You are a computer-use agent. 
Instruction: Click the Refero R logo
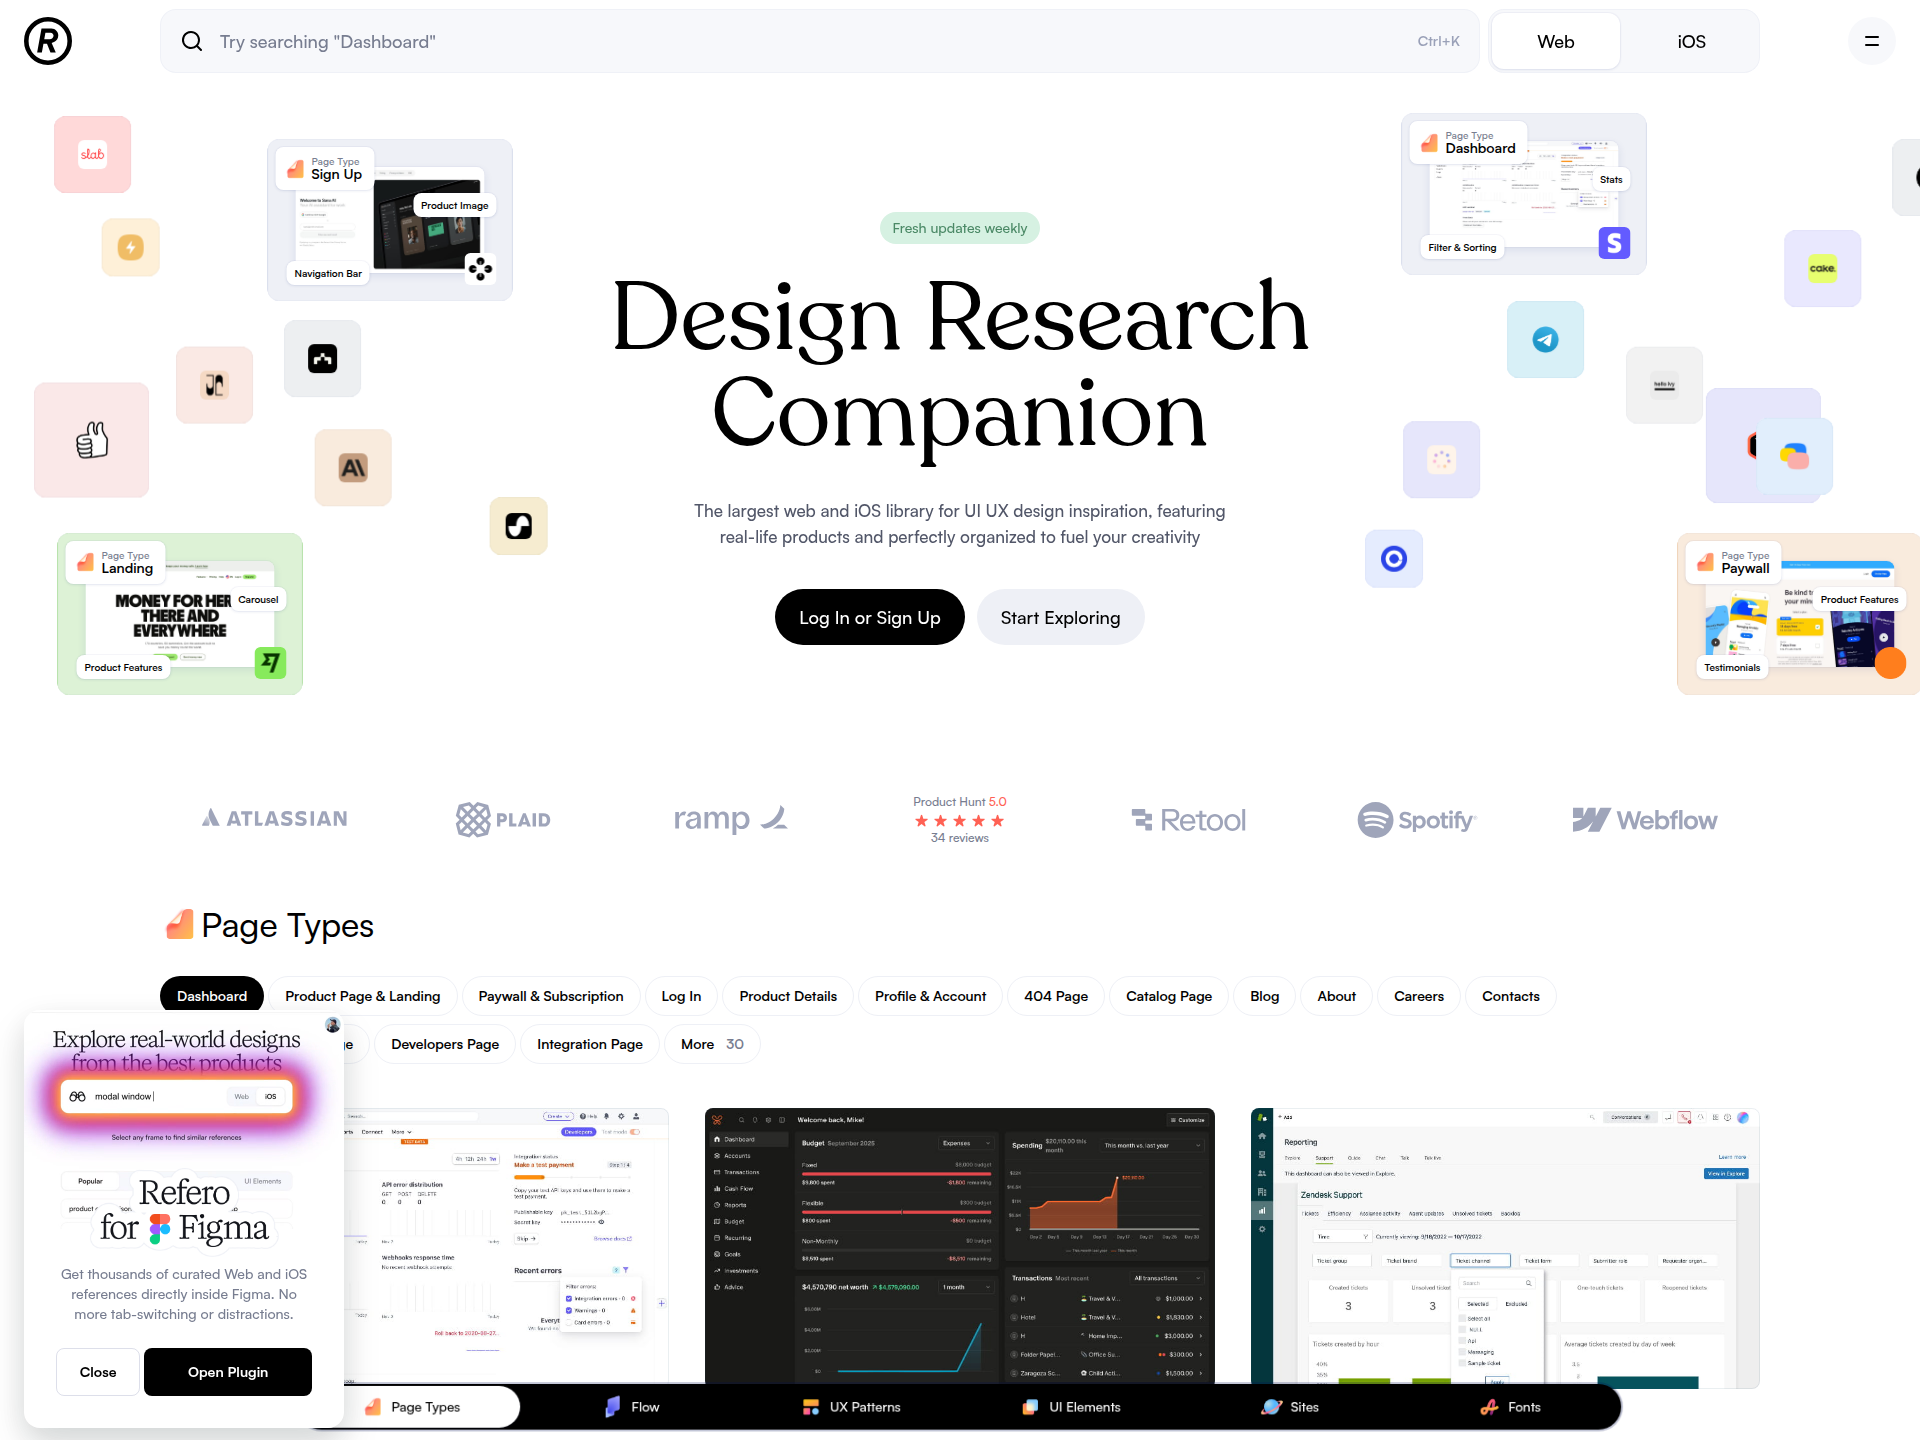pos(48,41)
